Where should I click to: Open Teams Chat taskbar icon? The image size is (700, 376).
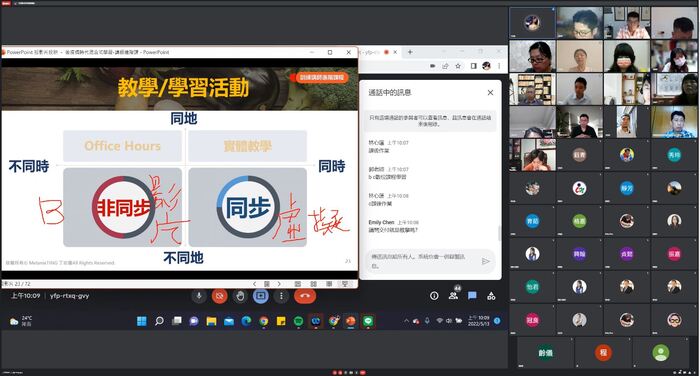coord(194,321)
